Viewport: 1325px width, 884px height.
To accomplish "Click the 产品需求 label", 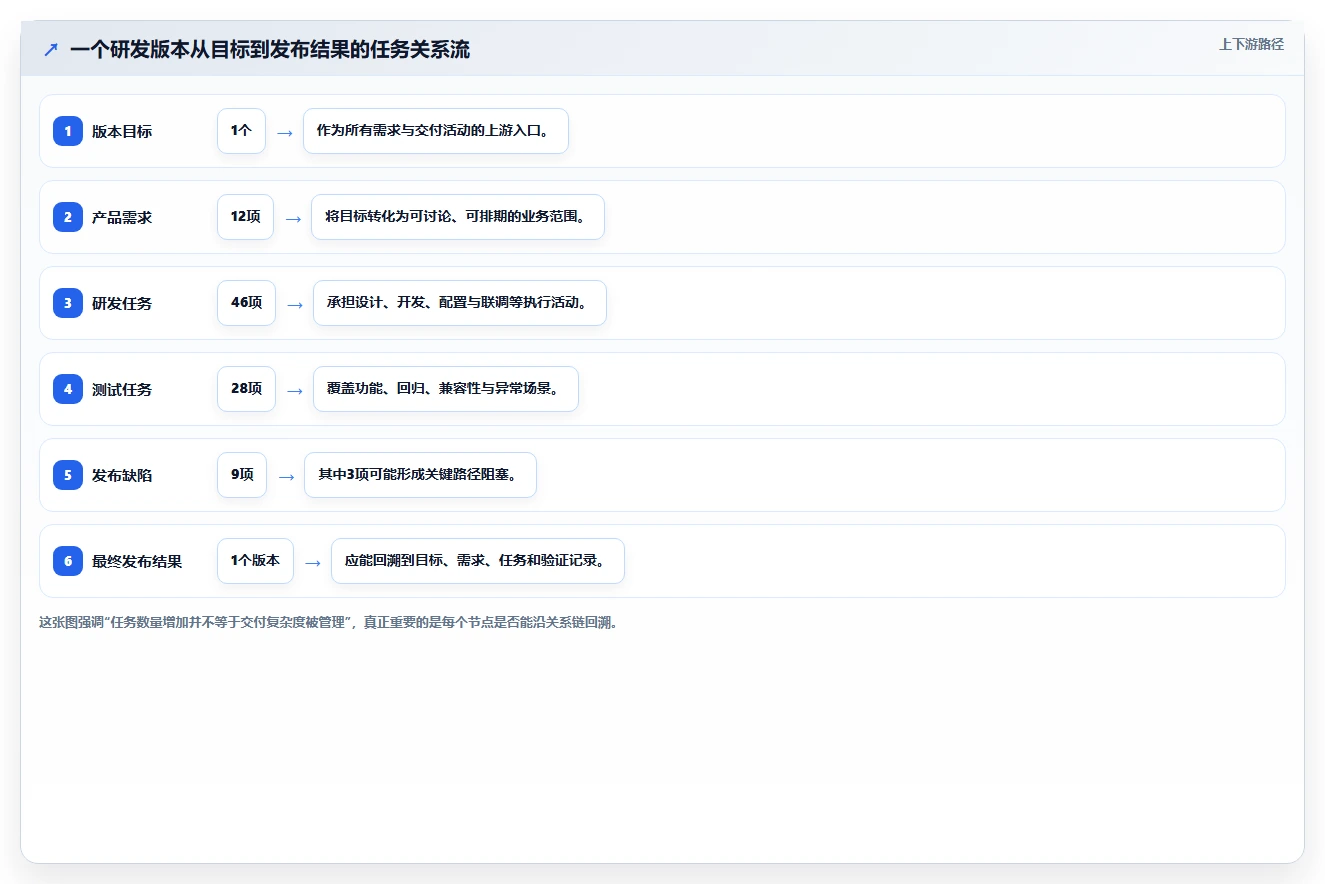I will click(x=122, y=217).
